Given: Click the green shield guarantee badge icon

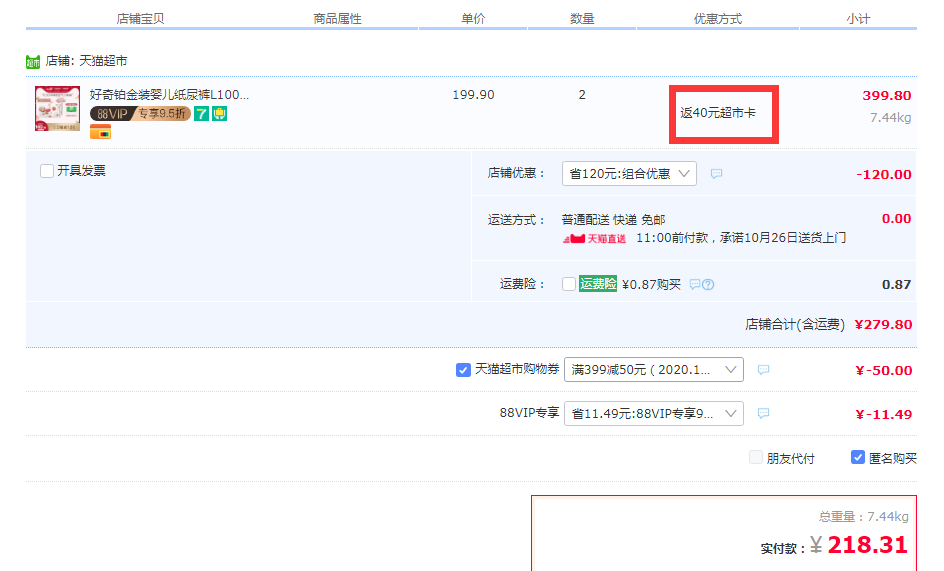Looking at the screenshot, I should (219, 113).
